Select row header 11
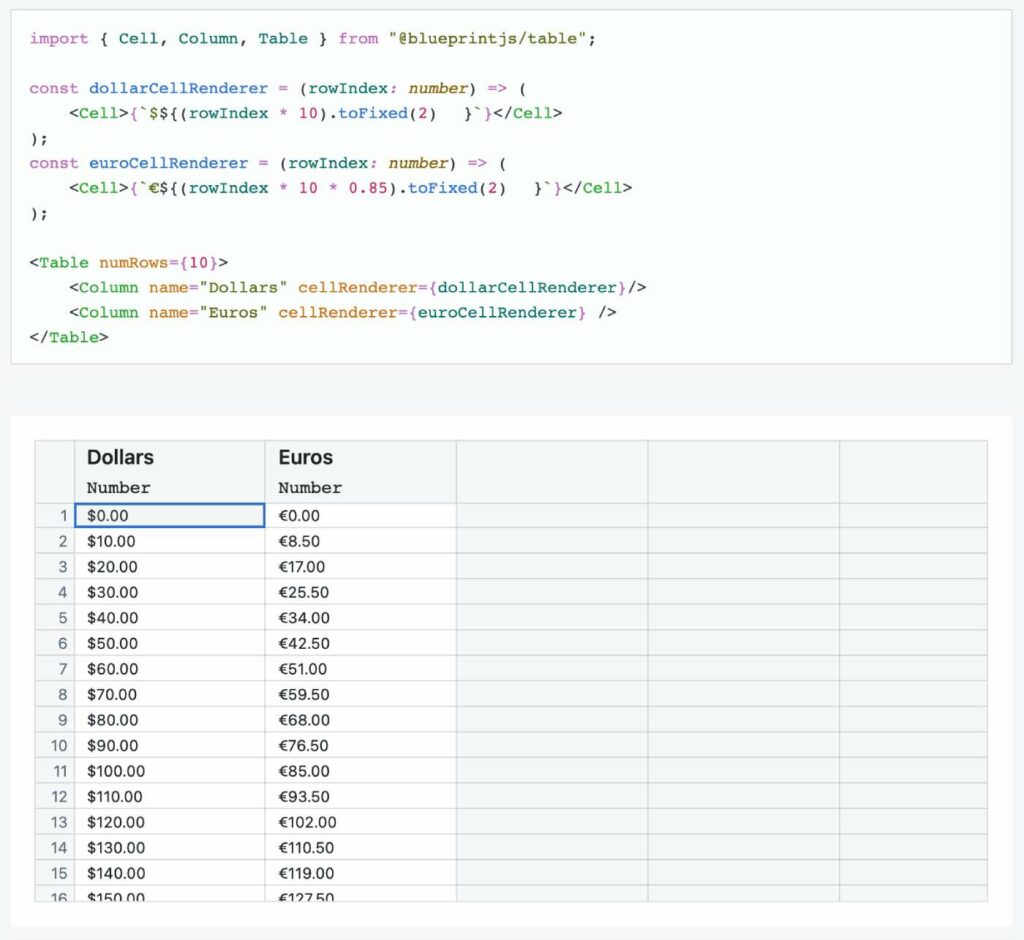This screenshot has width=1024, height=940. [55, 770]
